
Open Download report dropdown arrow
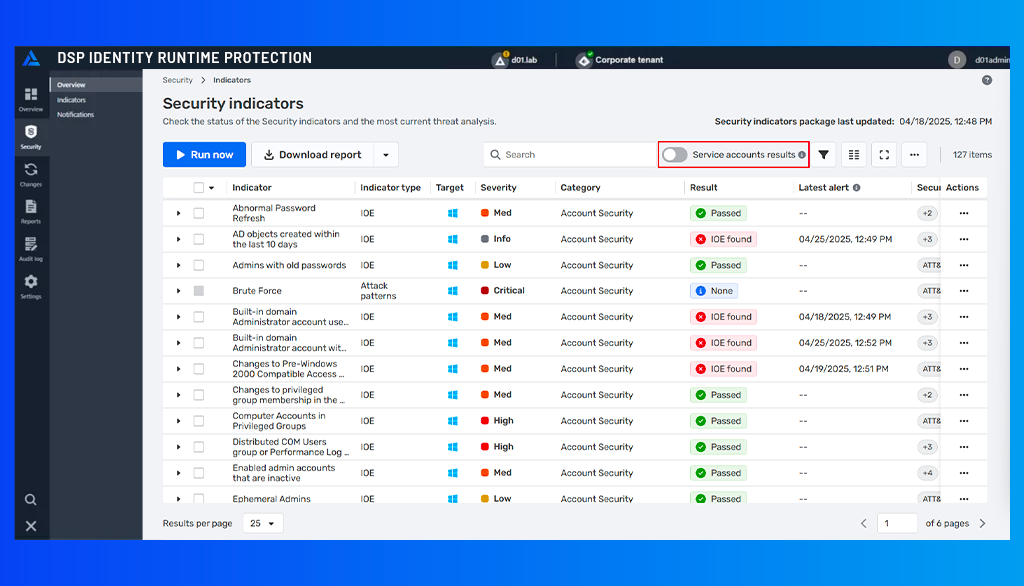[x=386, y=155]
